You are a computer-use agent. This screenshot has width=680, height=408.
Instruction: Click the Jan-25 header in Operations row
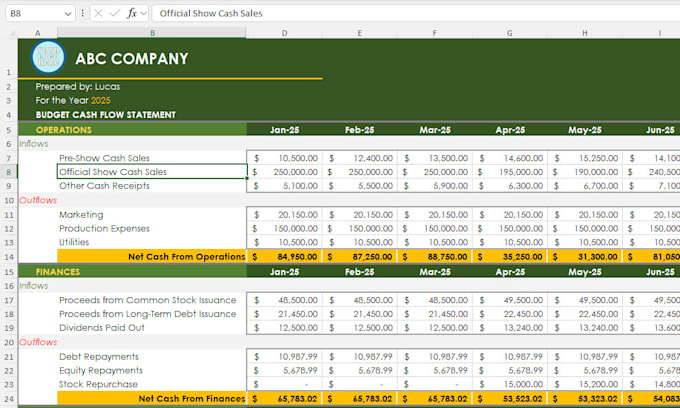point(284,130)
